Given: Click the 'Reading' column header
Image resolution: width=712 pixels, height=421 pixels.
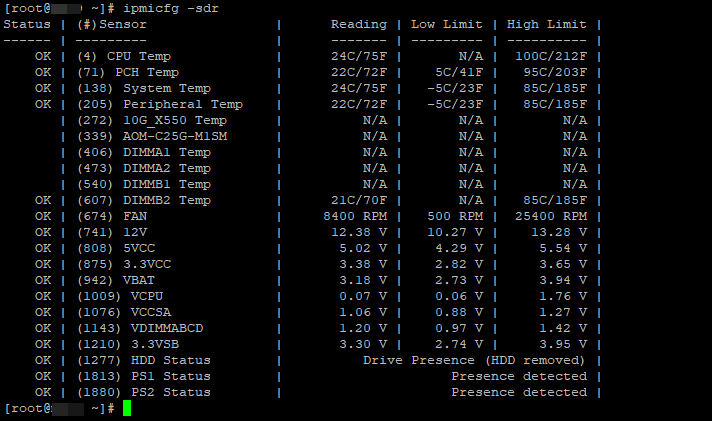Looking at the screenshot, I should click(358, 24).
